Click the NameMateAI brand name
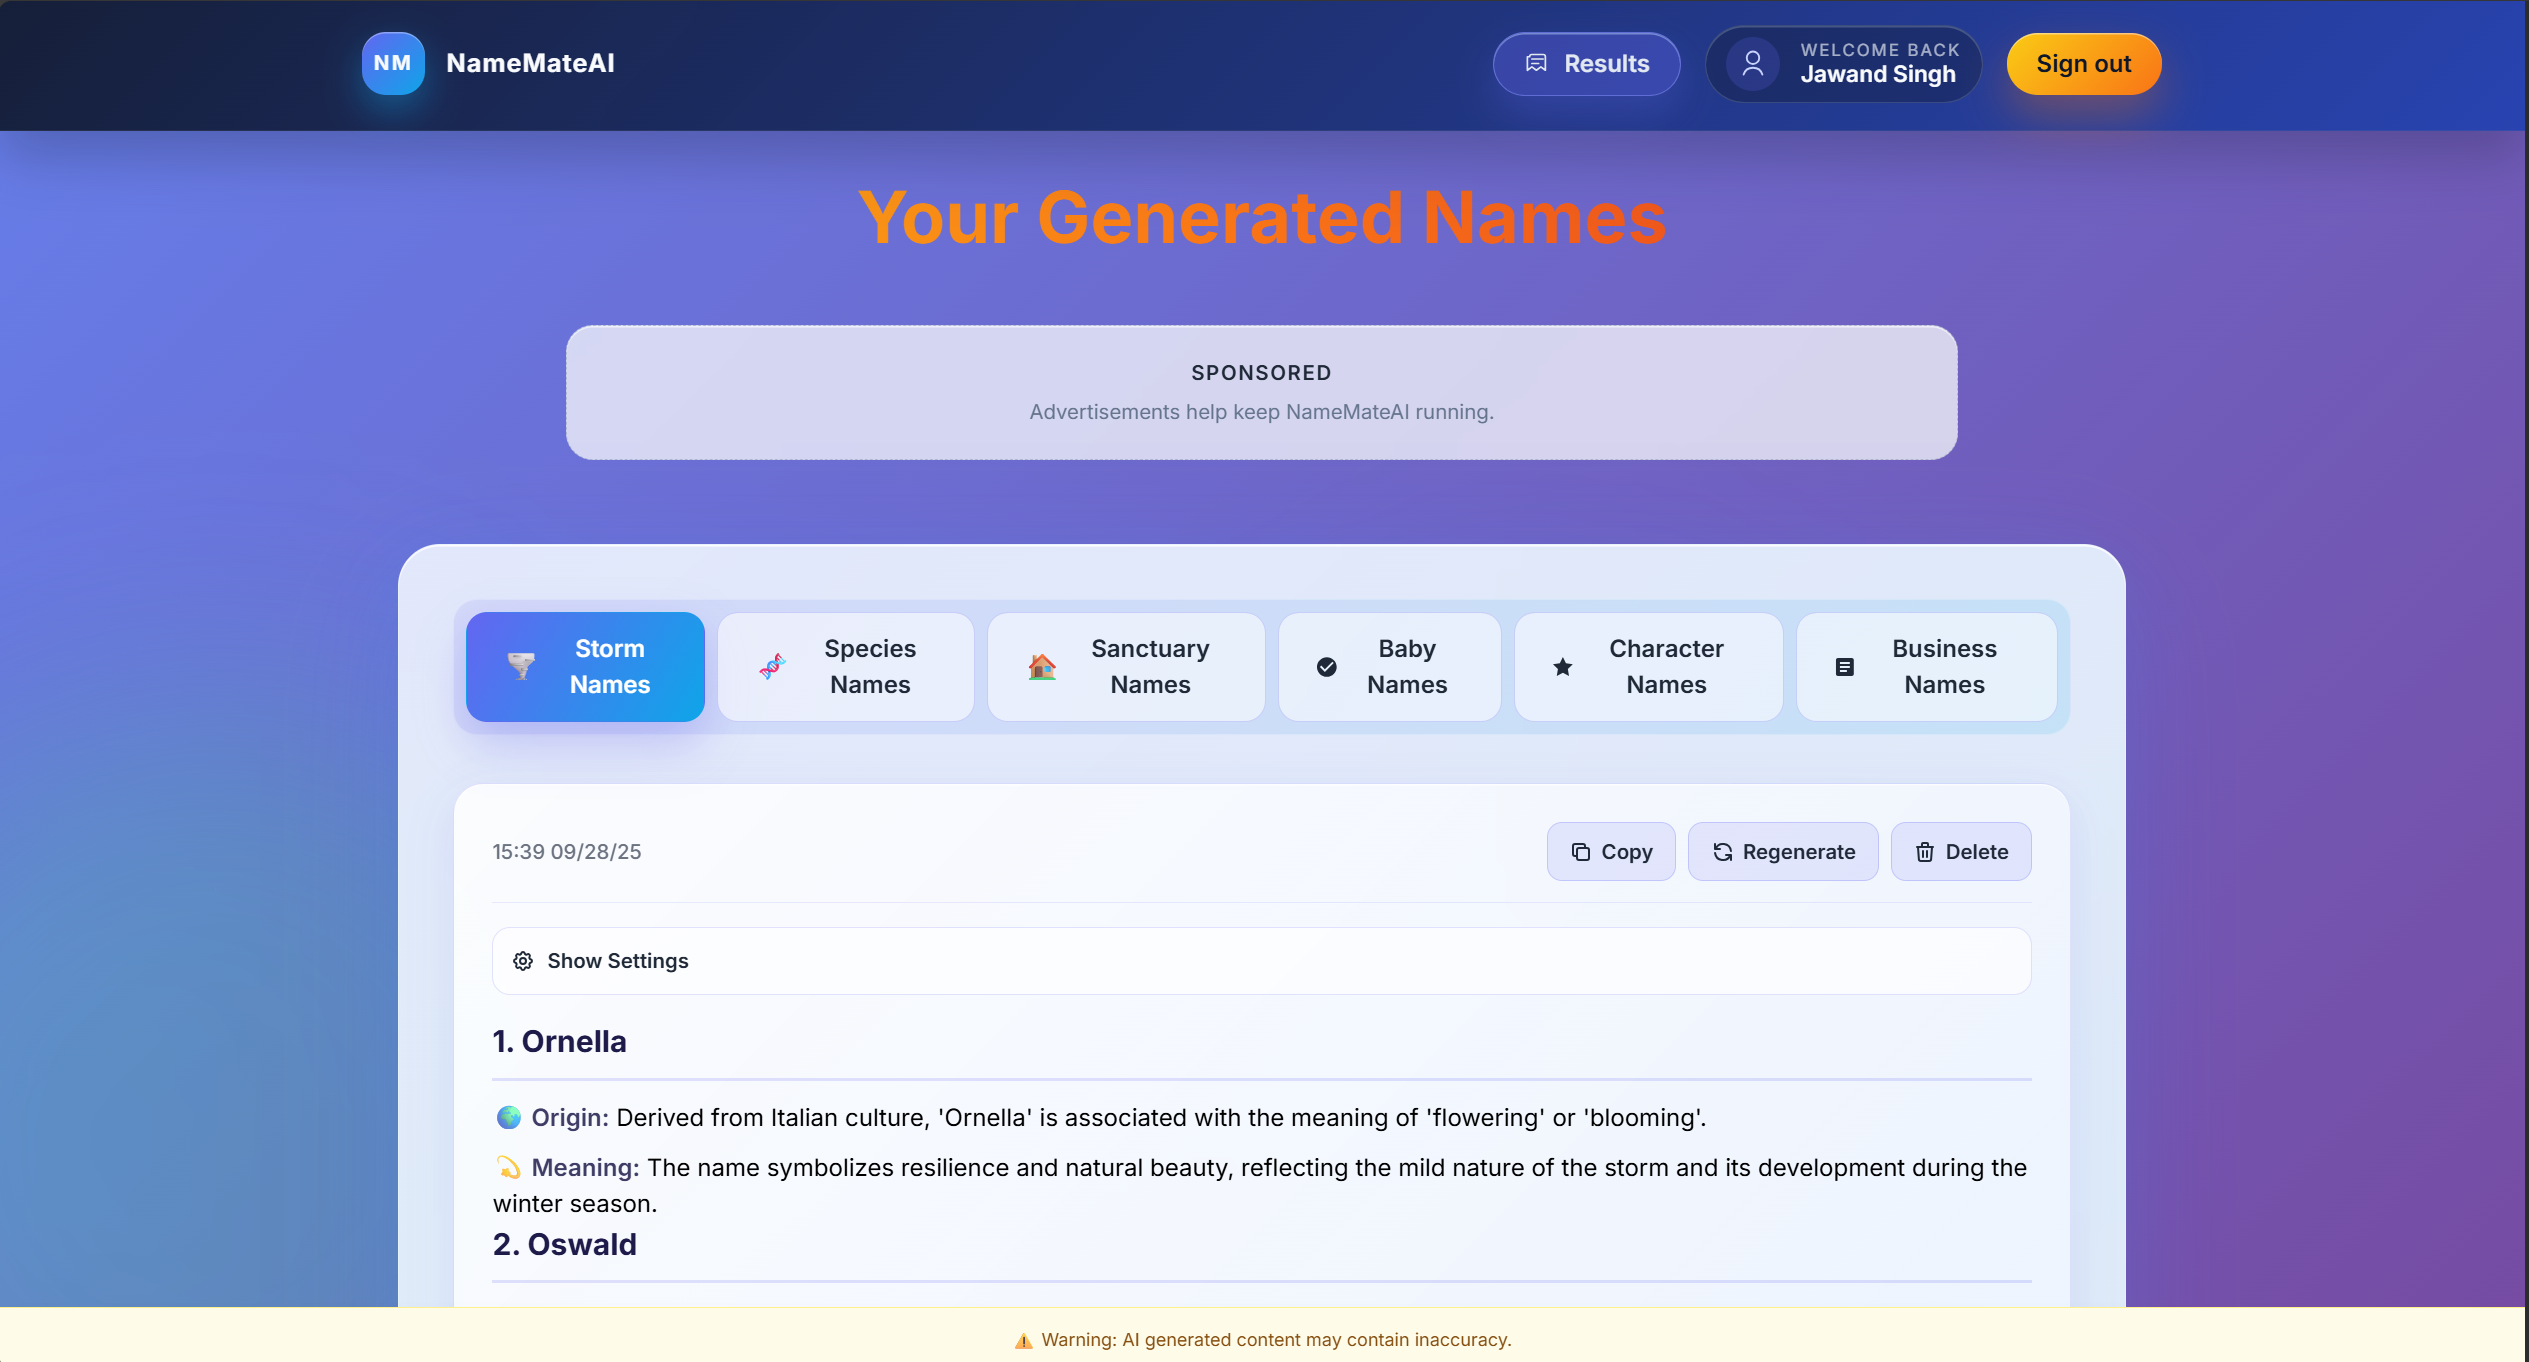The image size is (2529, 1362). [x=530, y=63]
